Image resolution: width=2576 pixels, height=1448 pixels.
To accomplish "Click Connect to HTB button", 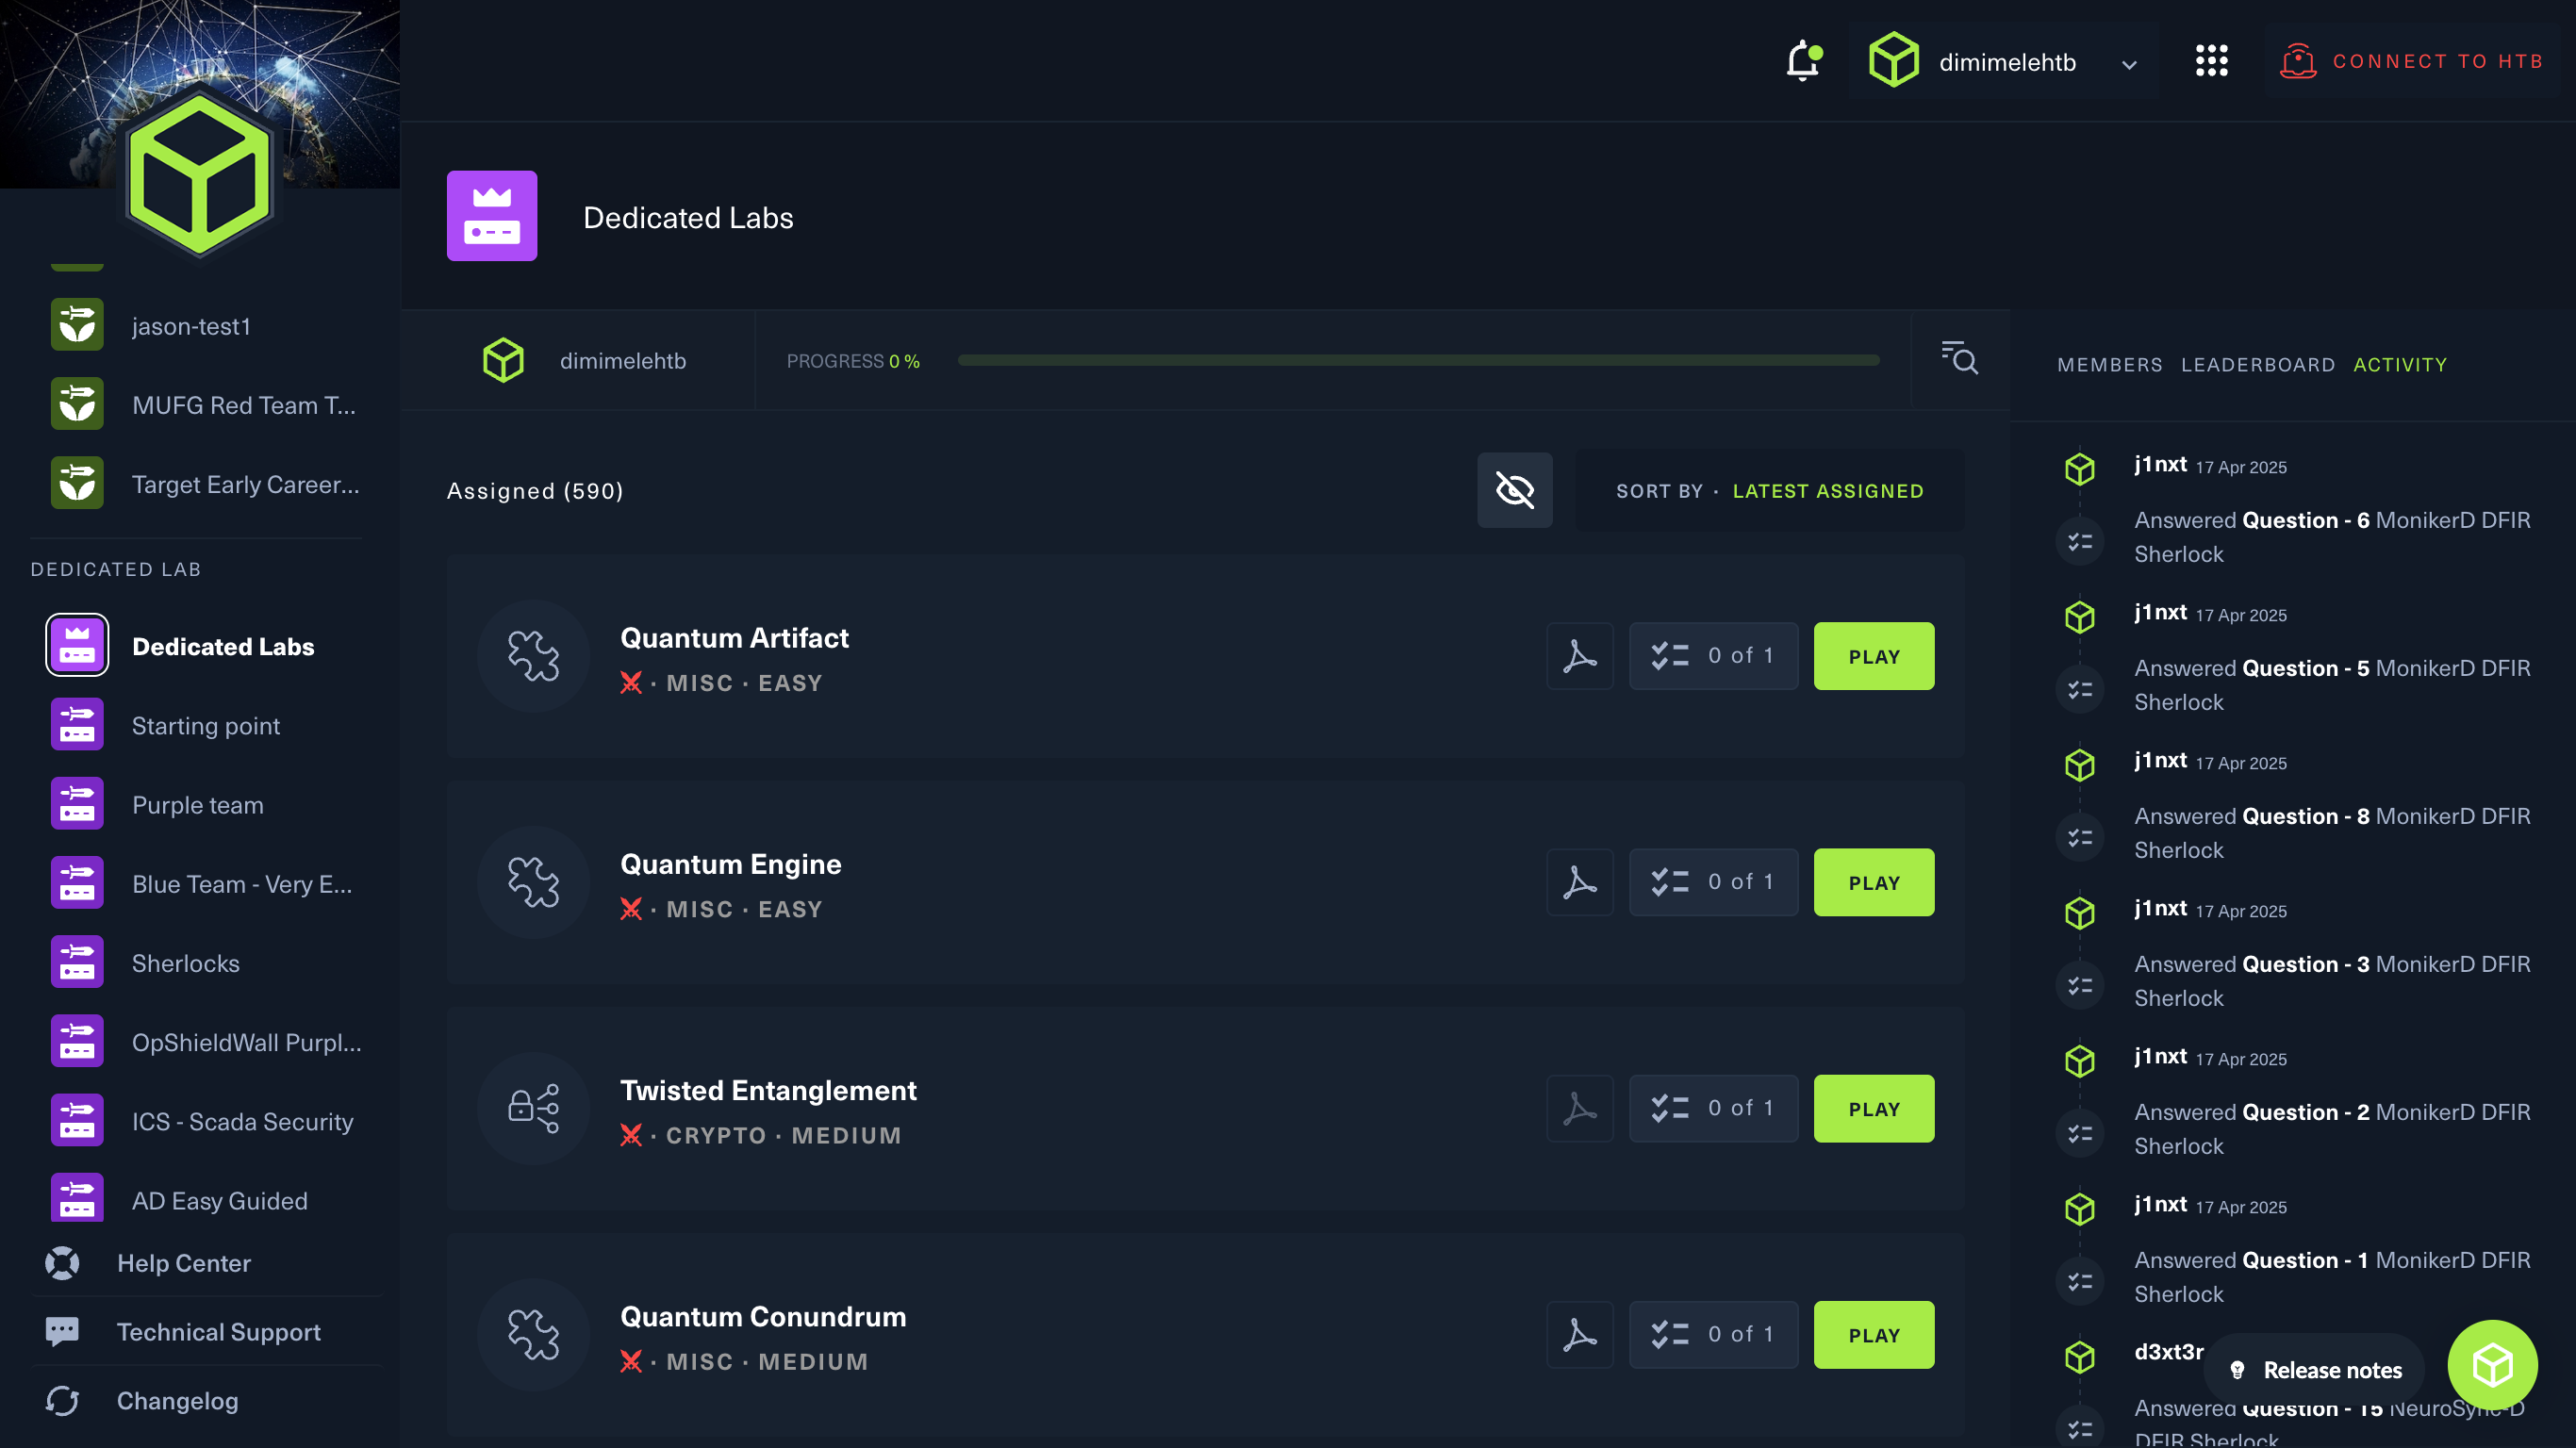I will point(2411,61).
